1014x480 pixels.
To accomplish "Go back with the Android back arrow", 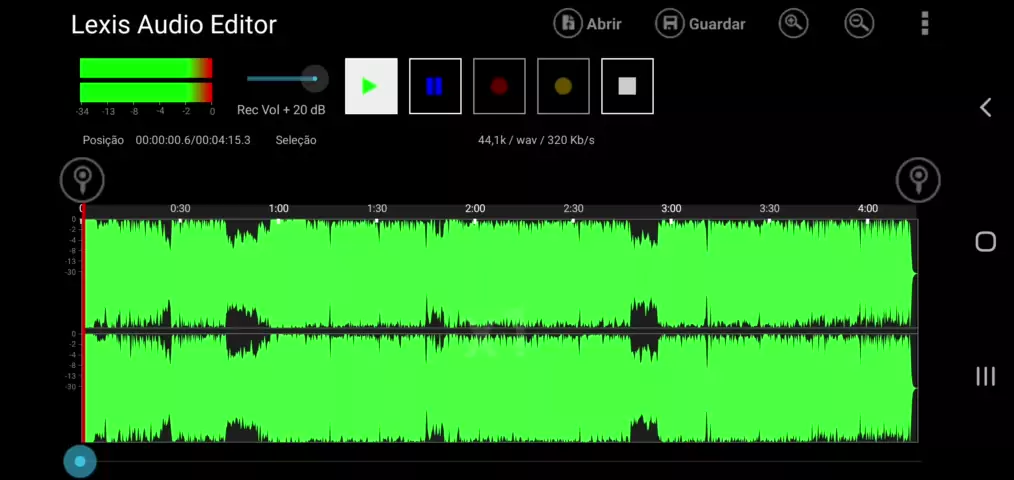I will tap(986, 107).
